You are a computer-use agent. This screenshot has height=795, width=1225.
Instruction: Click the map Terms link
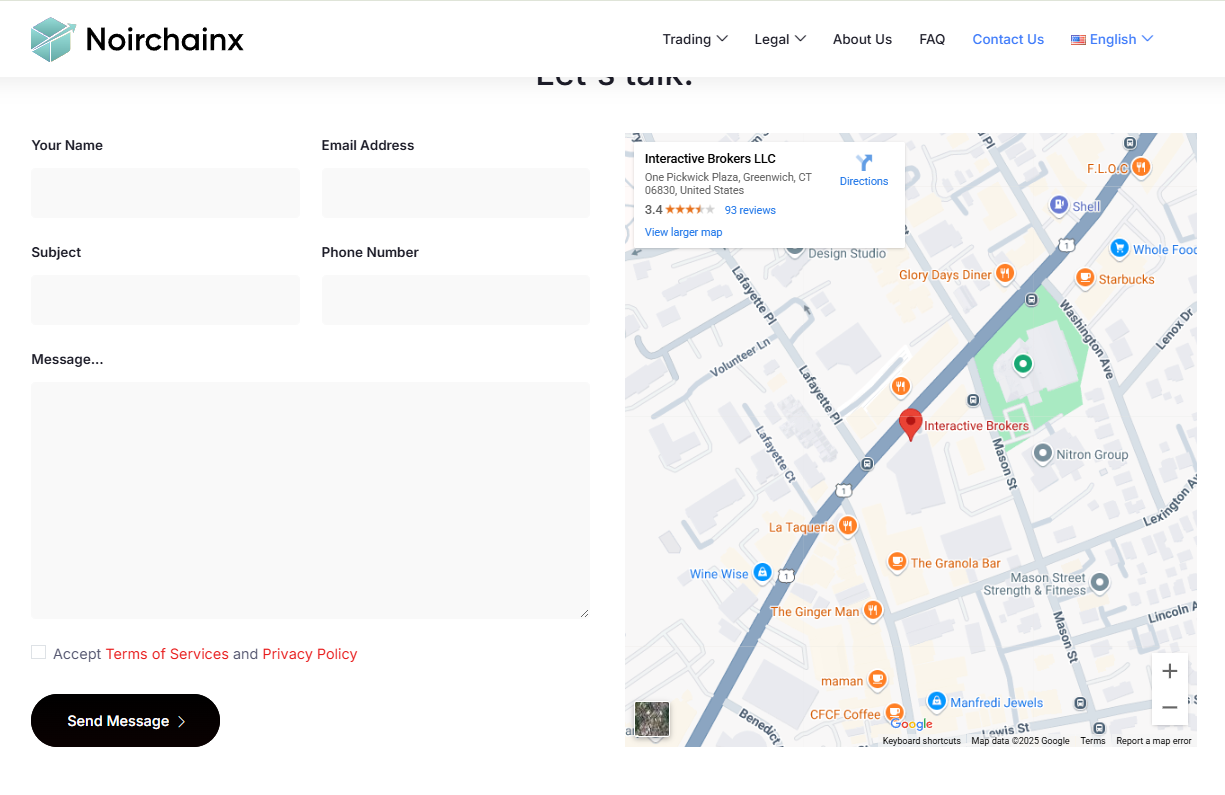click(x=1093, y=741)
